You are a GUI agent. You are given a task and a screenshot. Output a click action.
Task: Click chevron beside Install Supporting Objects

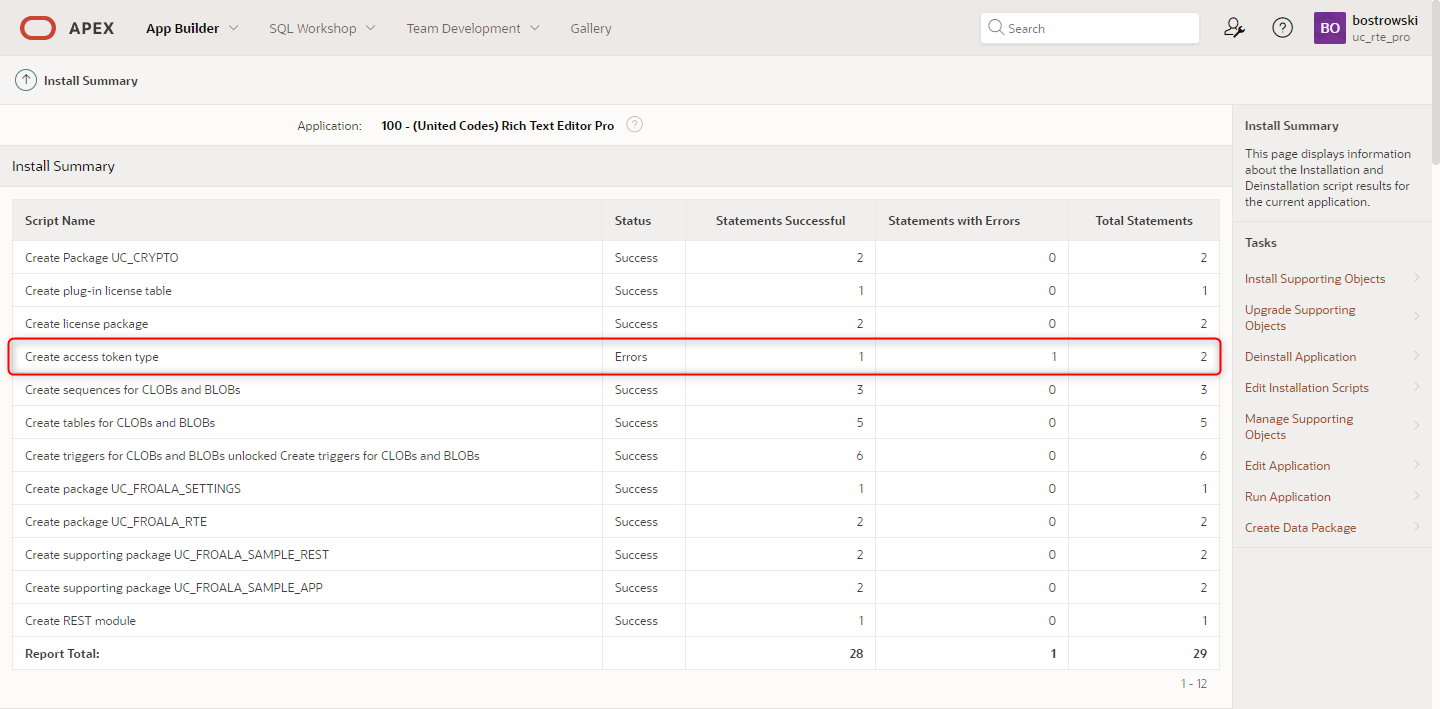(x=1417, y=278)
